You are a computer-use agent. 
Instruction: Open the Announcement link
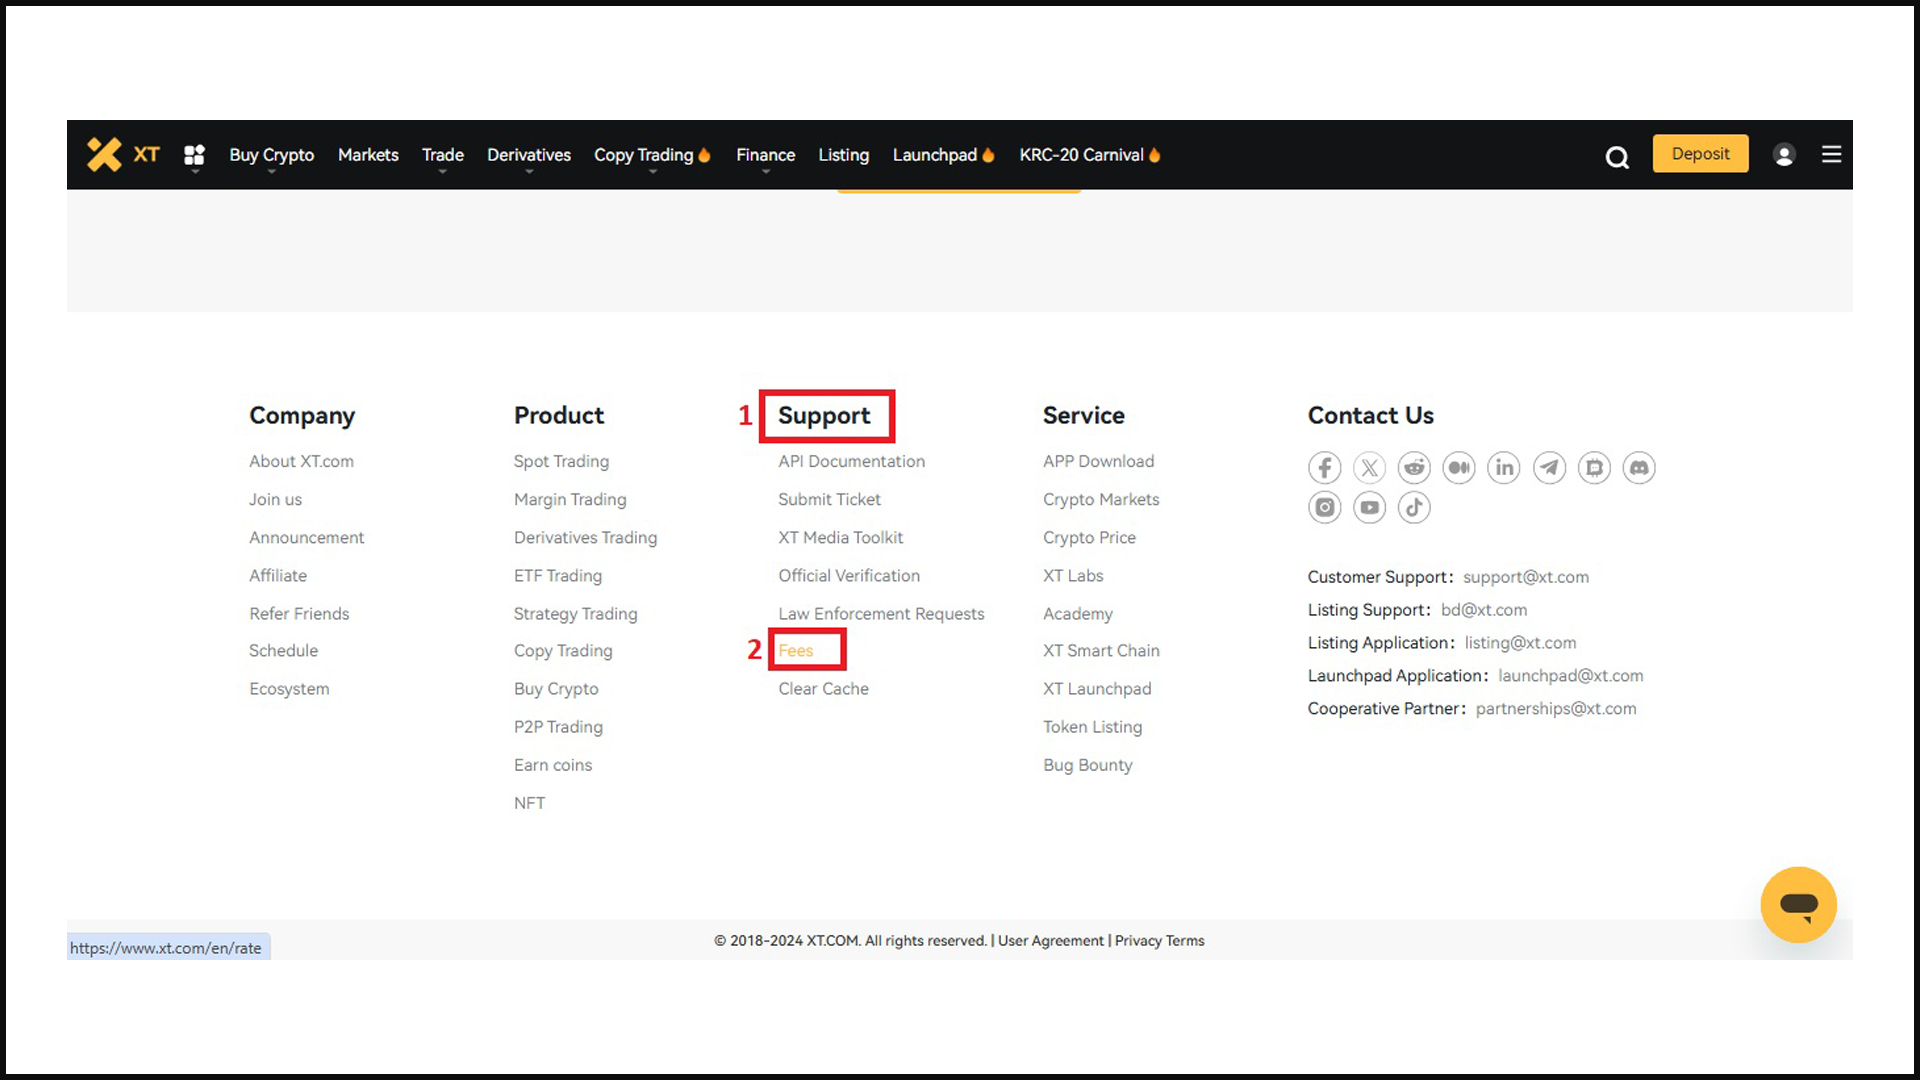pyautogui.click(x=306, y=537)
